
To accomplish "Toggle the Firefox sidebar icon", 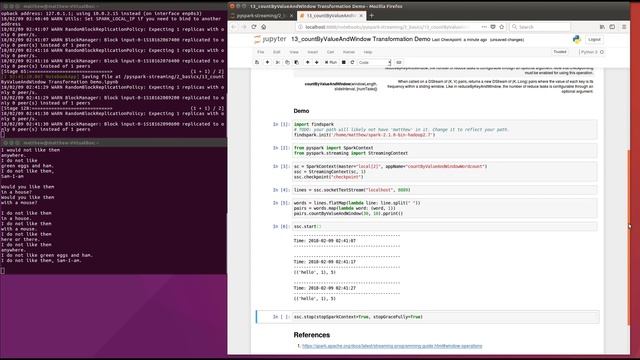I will [x=612, y=27].
